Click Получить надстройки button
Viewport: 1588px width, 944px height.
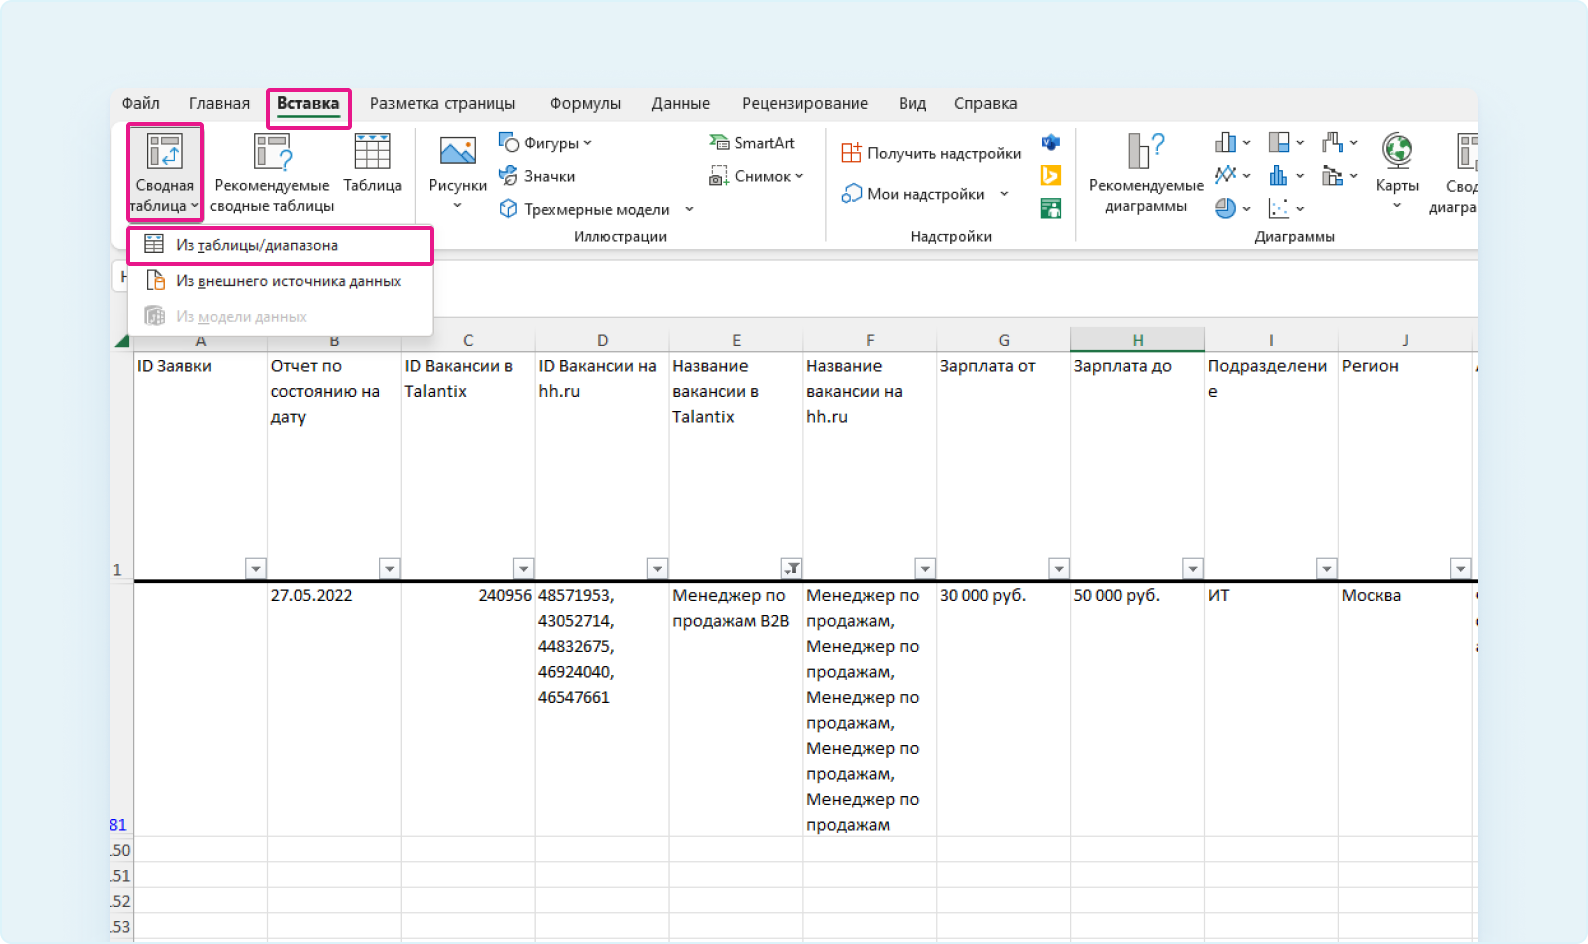931,153
